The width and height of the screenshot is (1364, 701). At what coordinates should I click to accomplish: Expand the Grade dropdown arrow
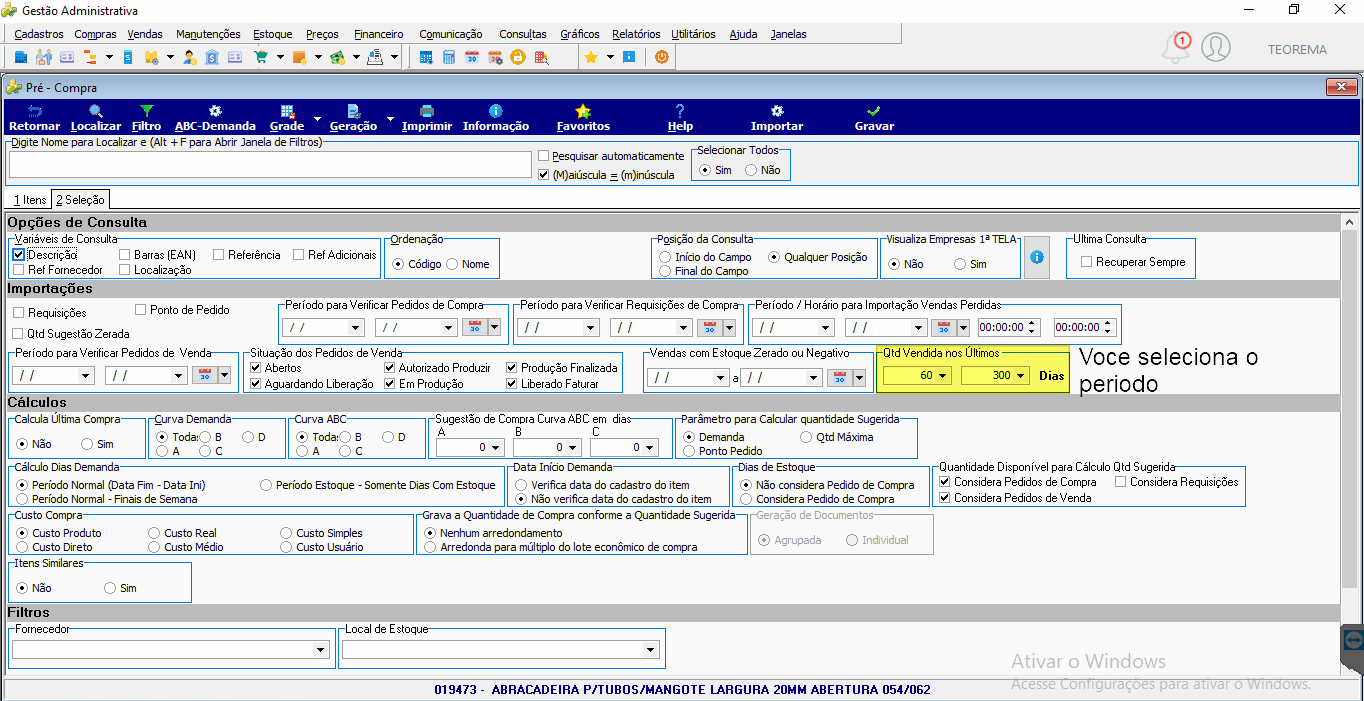click(x=317, y=118)
